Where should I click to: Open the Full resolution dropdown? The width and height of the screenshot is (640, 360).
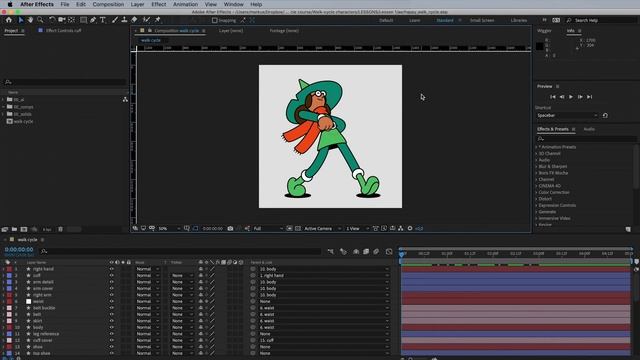point(268,229)
